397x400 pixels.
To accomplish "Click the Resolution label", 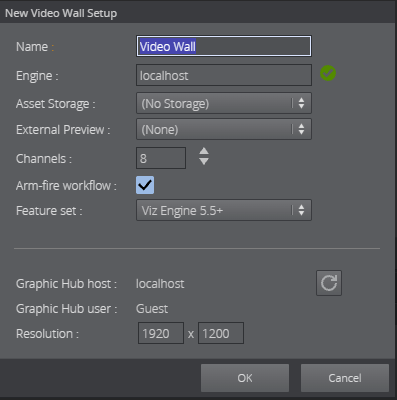I will [47, 334].
